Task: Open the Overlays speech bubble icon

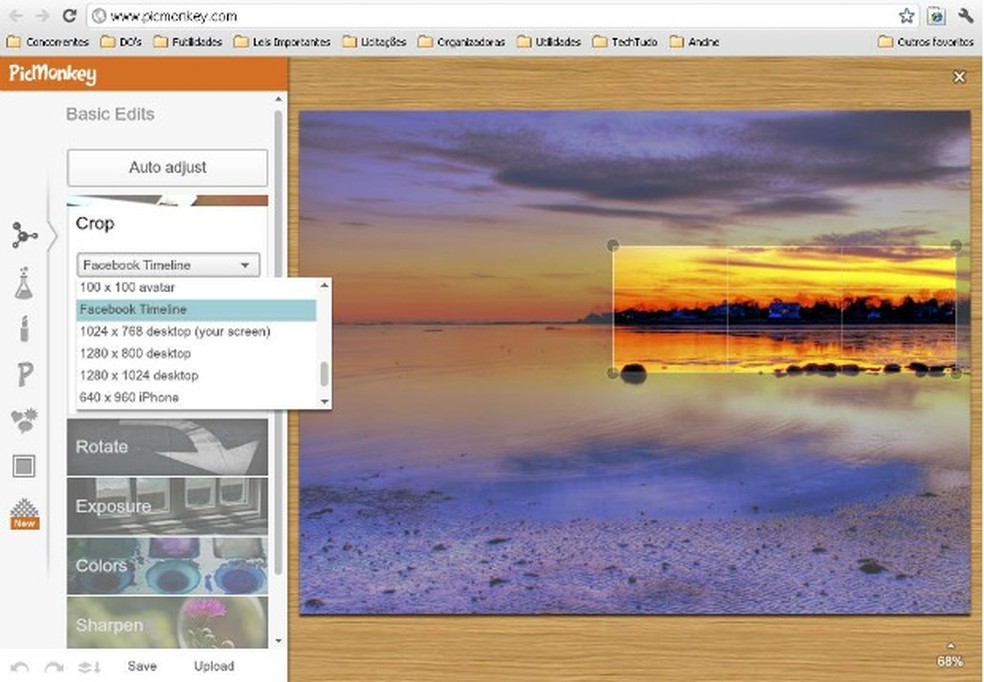Action: tap(24, 421)
